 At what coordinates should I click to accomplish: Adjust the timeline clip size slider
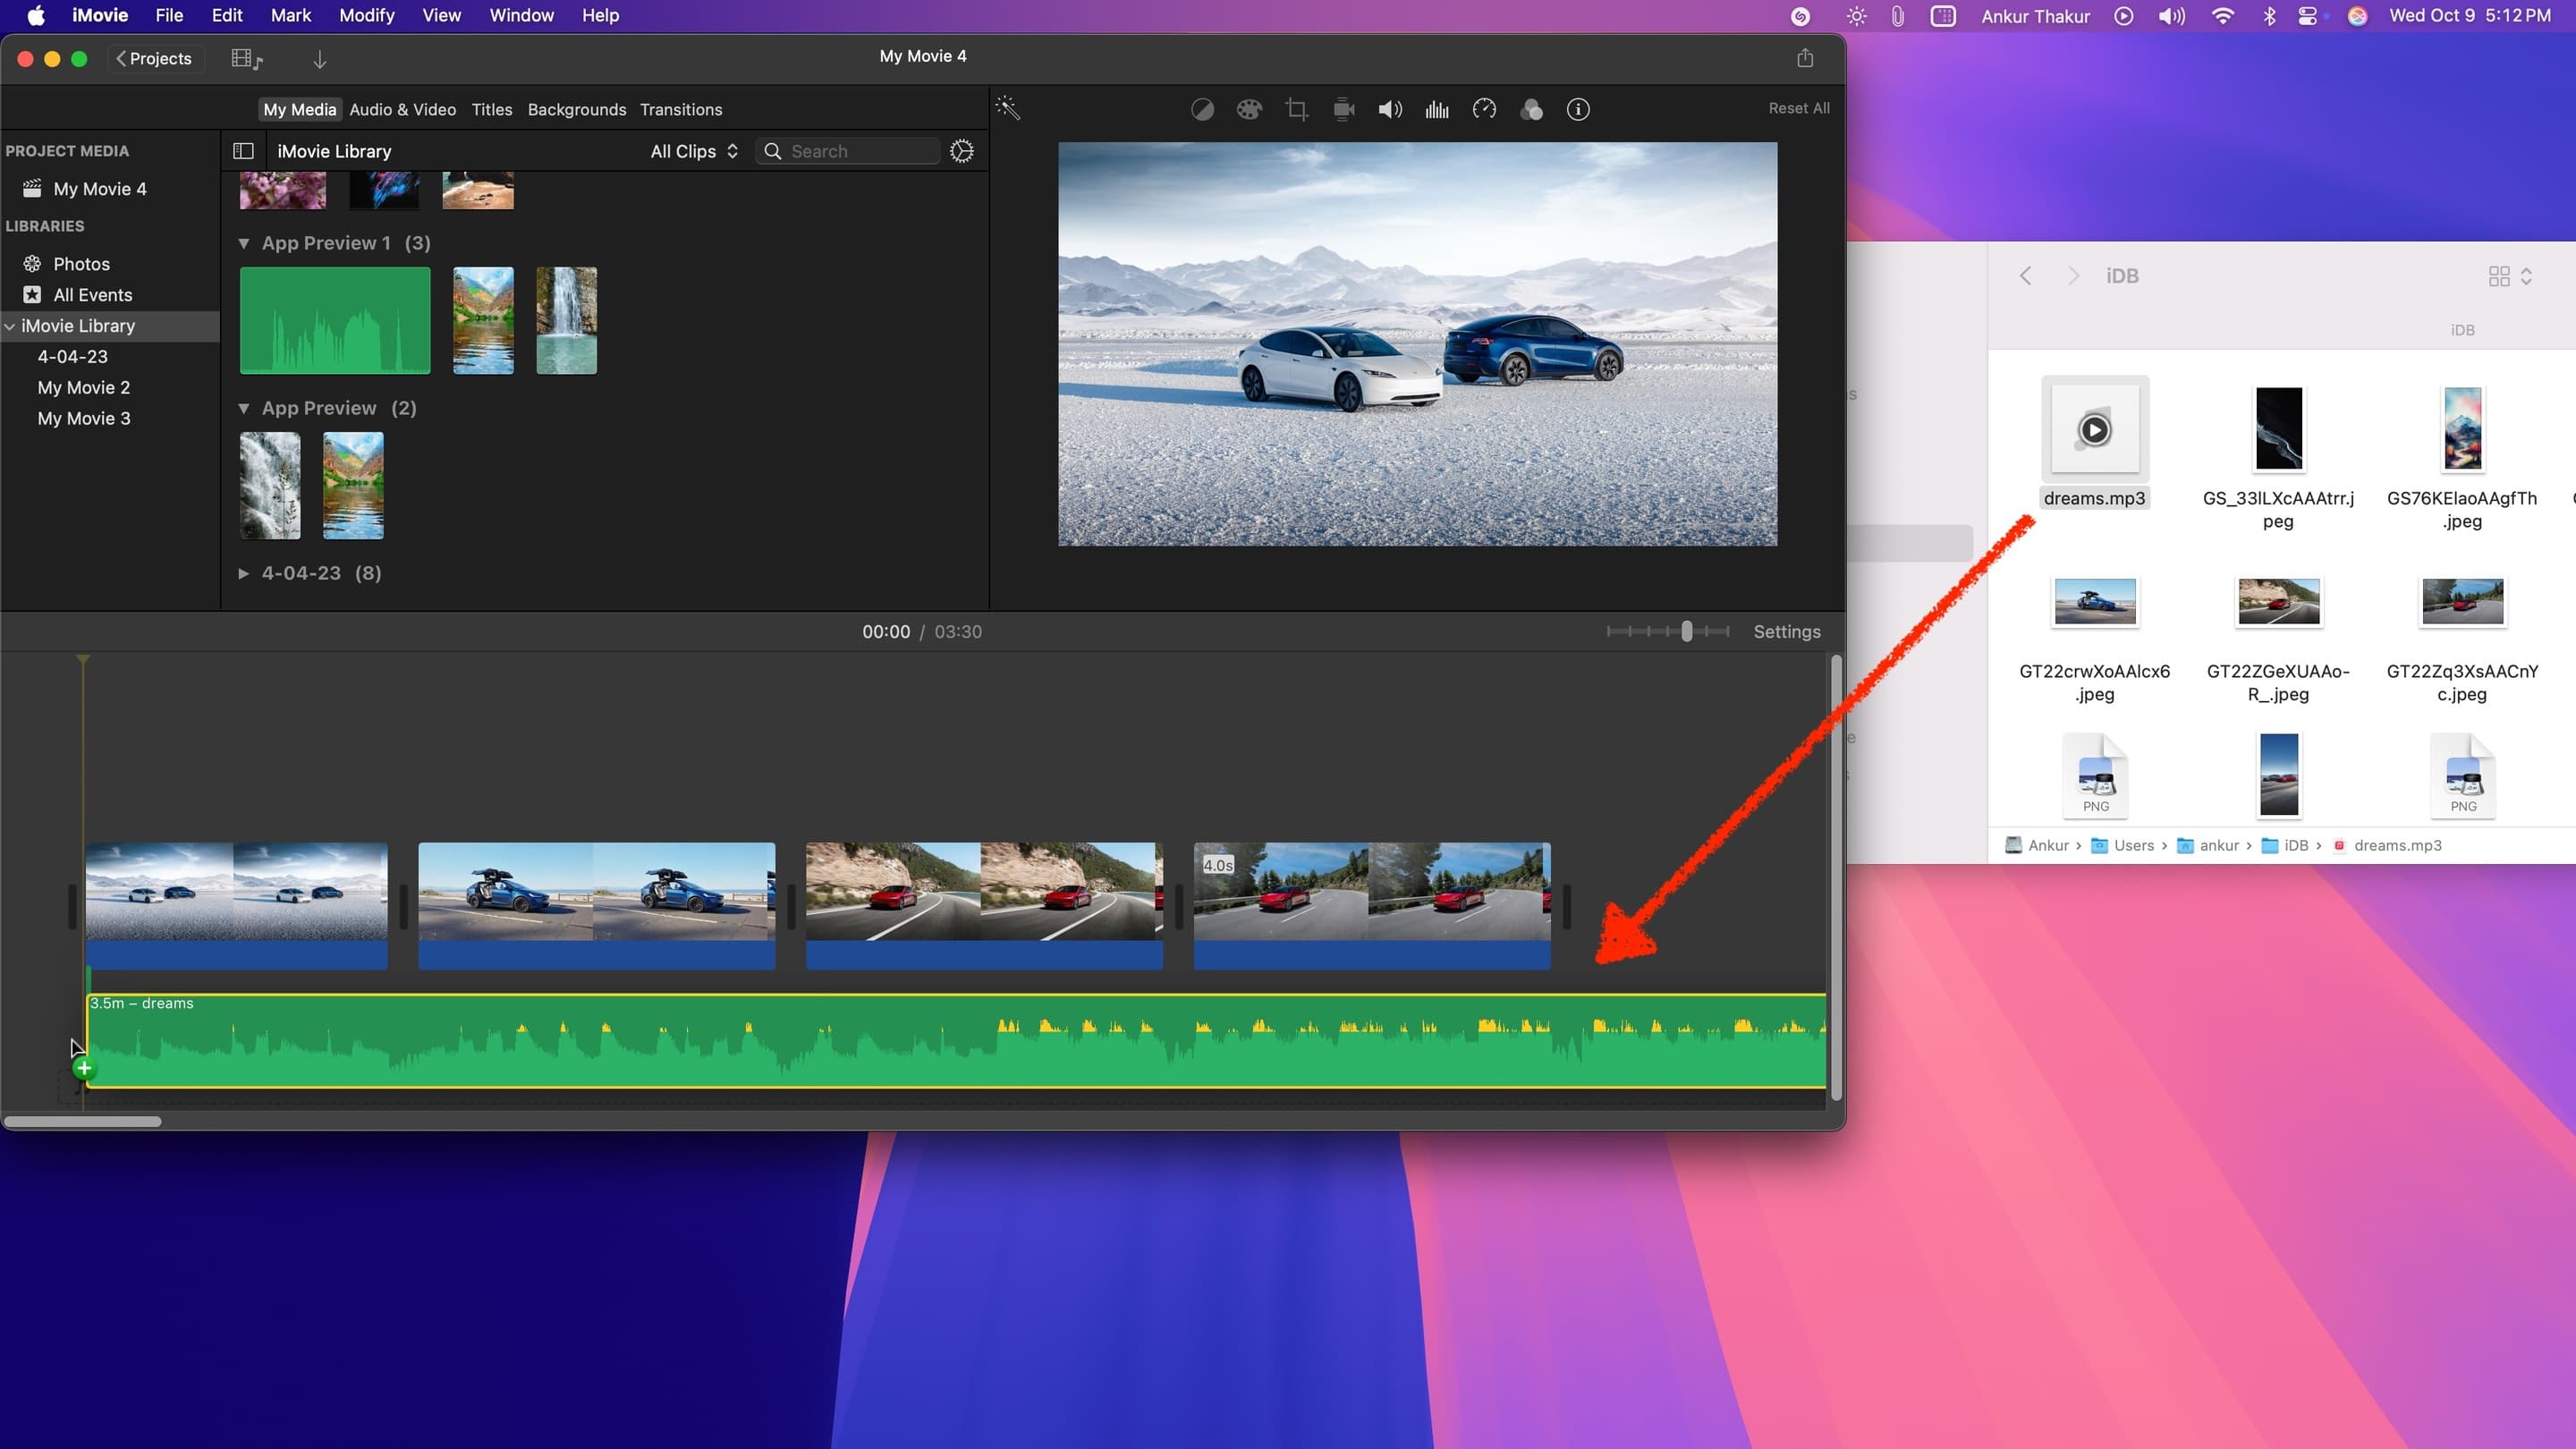(x=1686, y=631)
